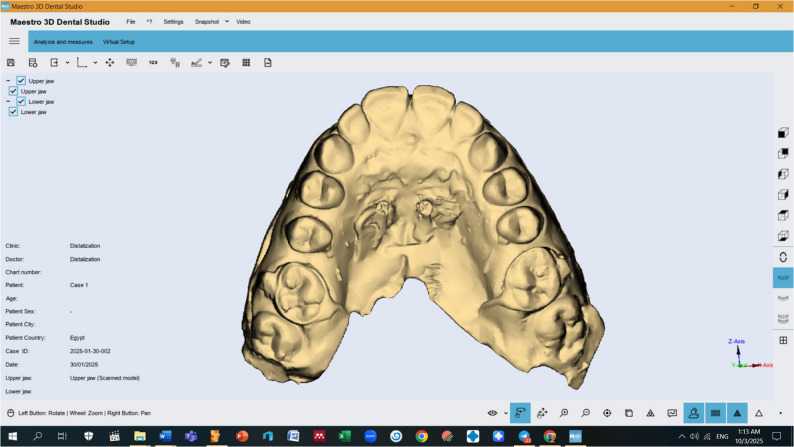Open Telegram from the taskbar
This screenshot has width=794, height=447.
(524, 436)
